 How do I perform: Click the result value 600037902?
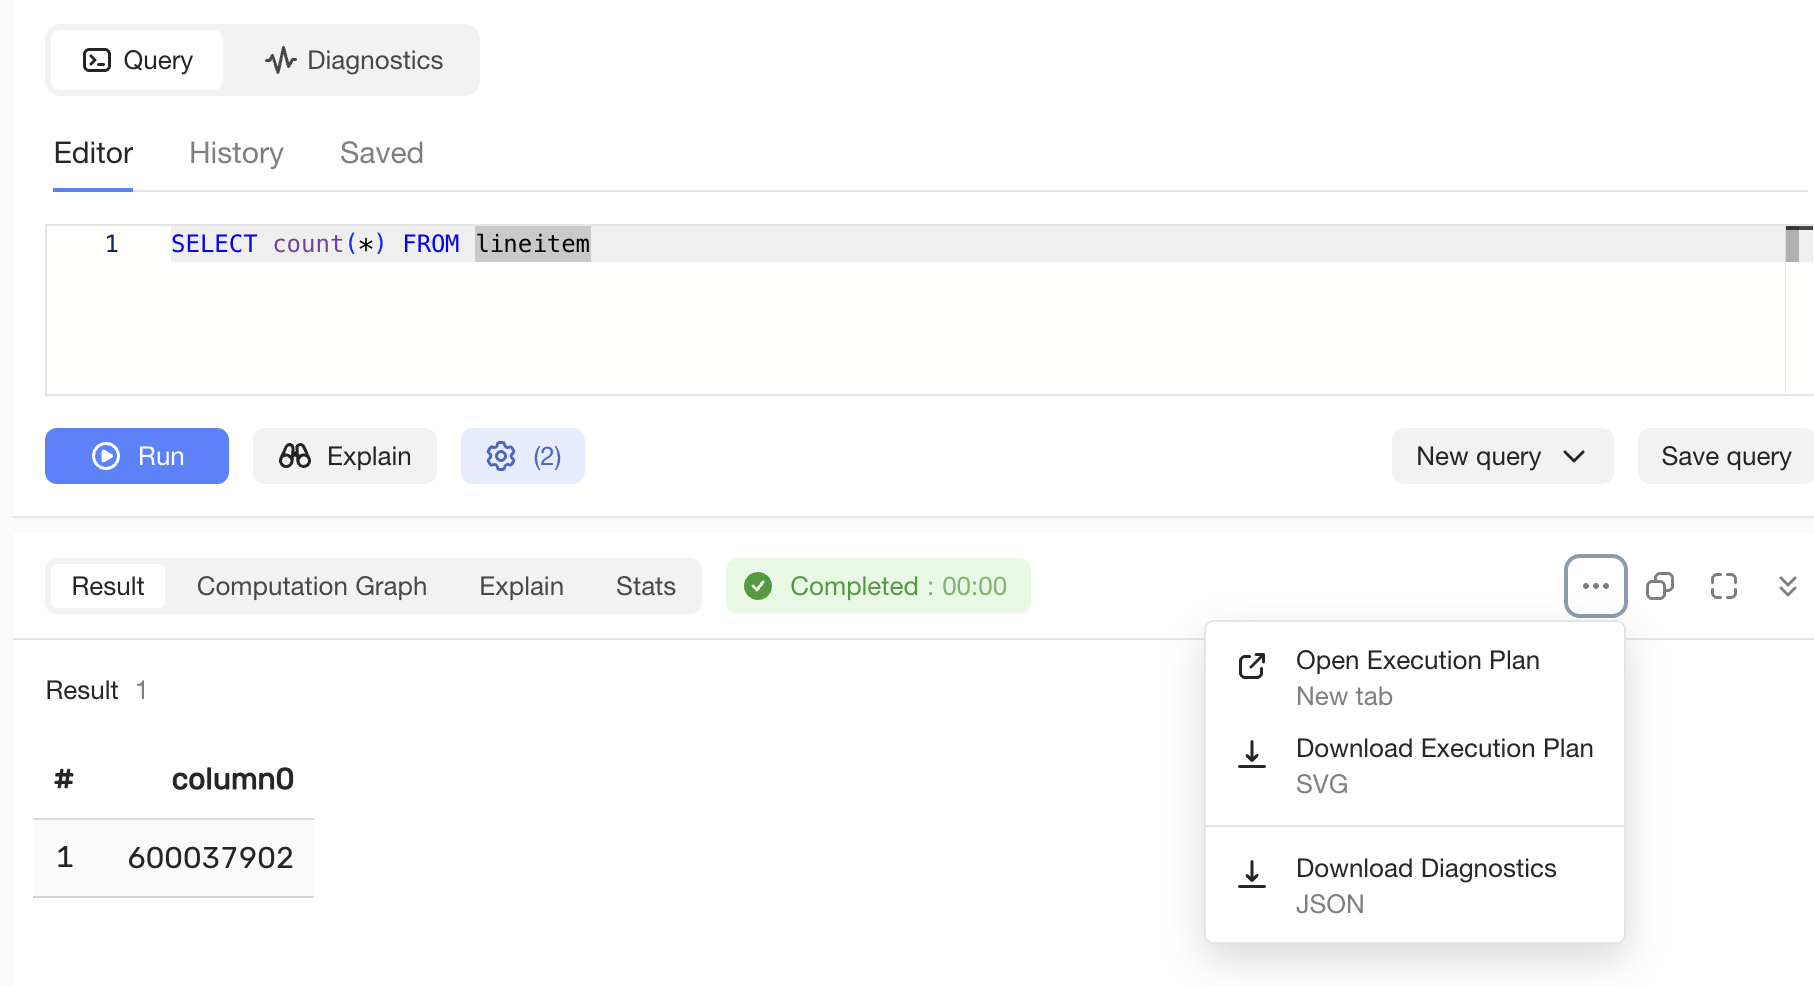(211, 858)
